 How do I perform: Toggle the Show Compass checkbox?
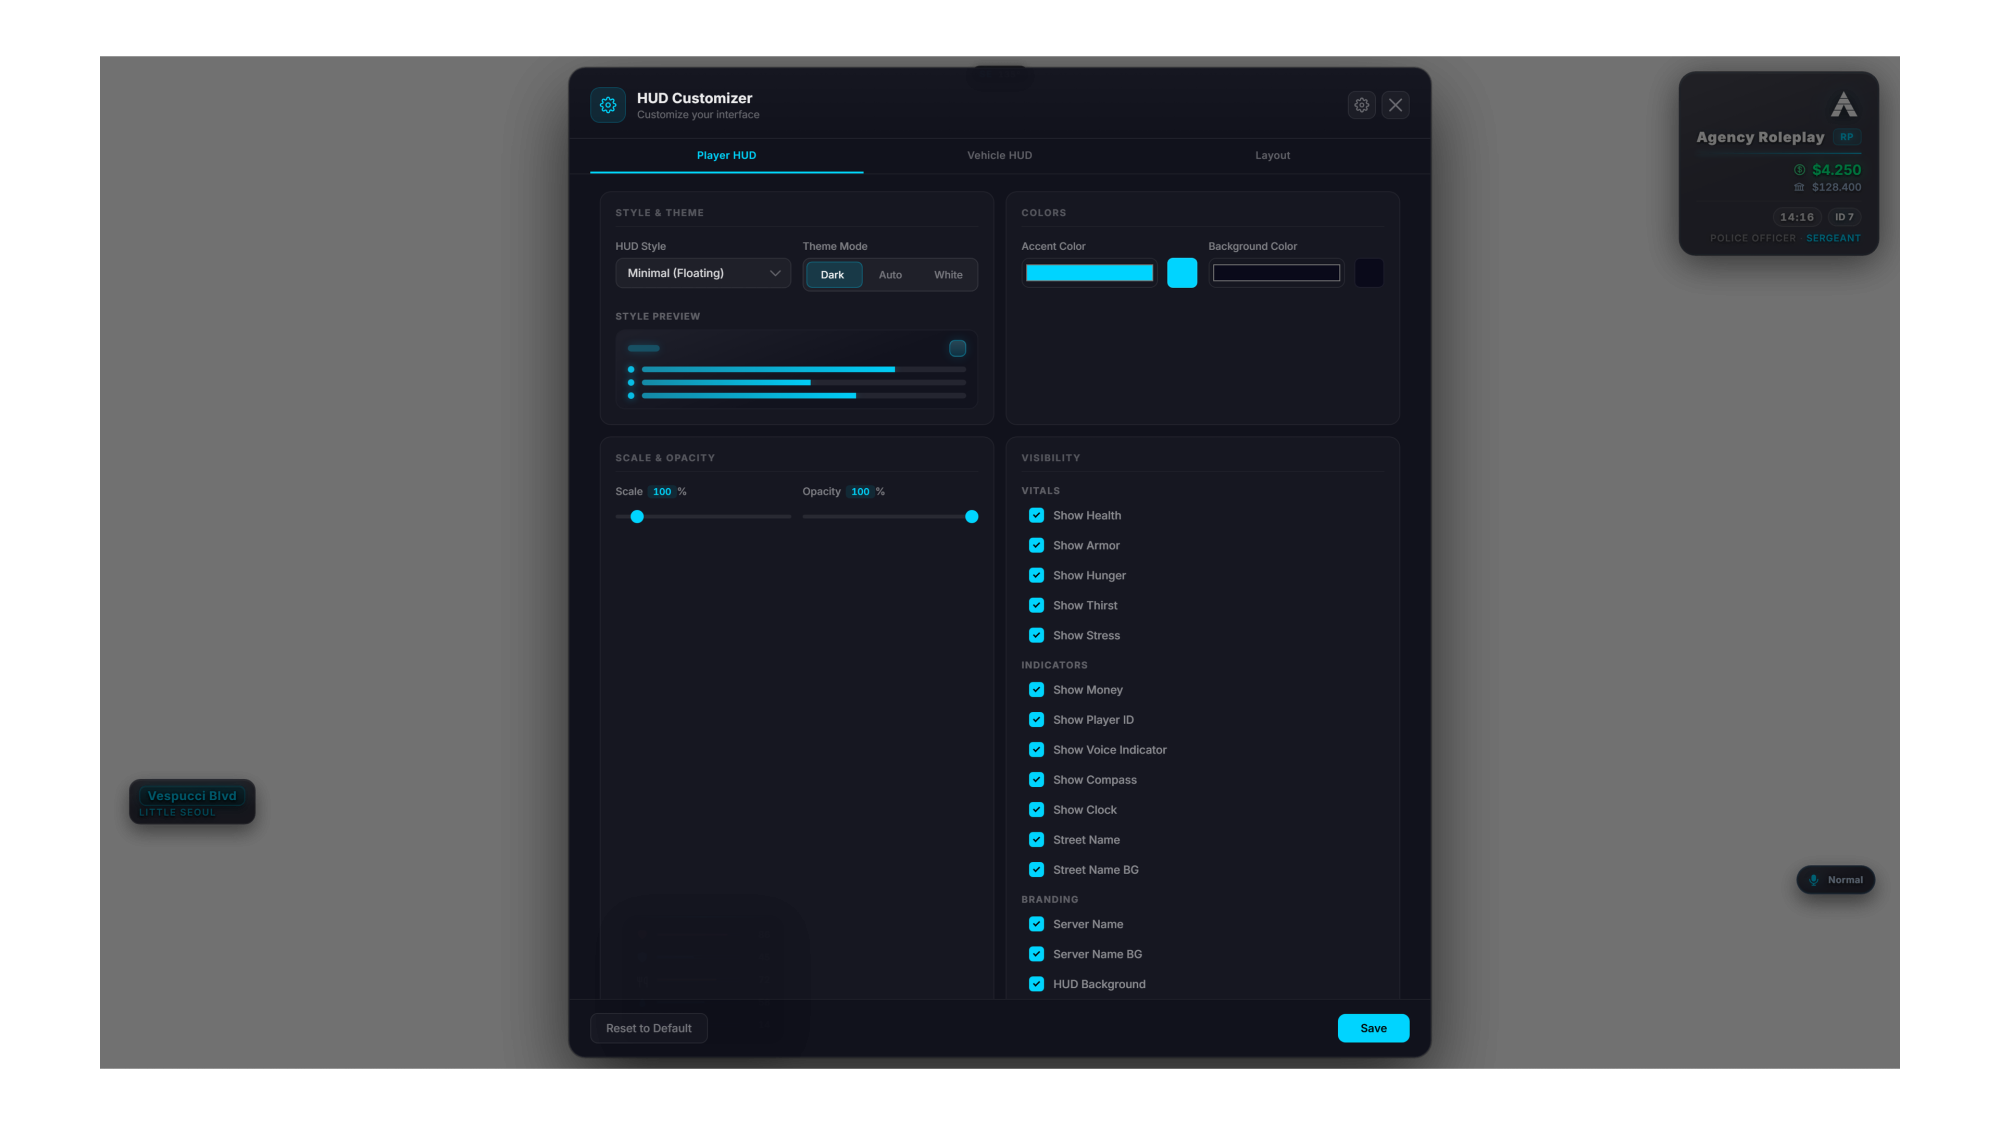click(x=1036, y=779)
